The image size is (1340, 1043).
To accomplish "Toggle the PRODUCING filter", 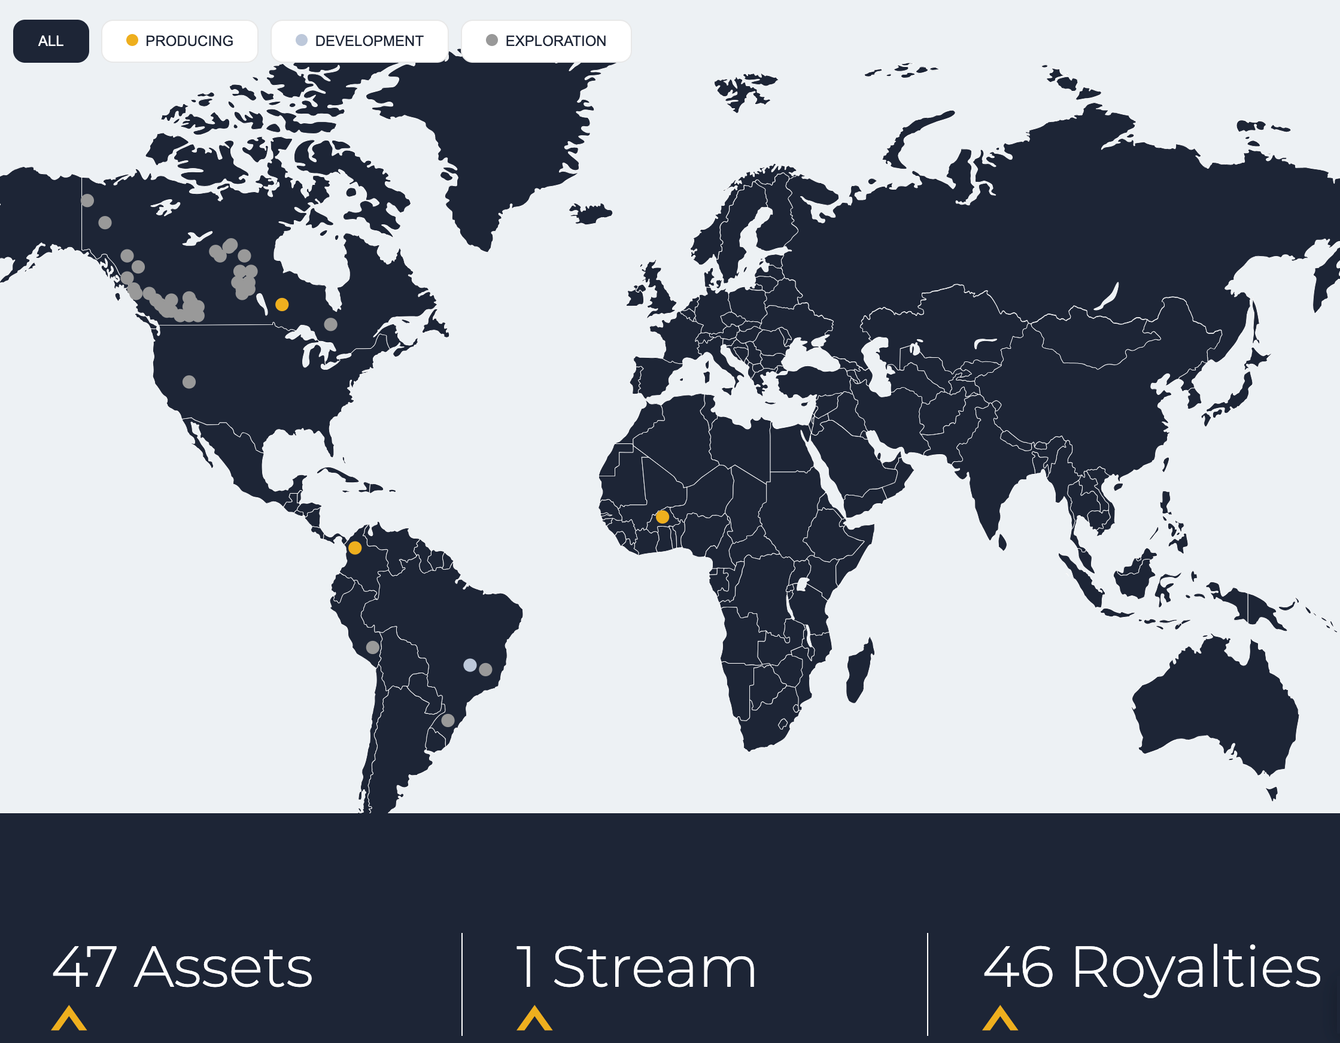I will [x=180, y=41].
